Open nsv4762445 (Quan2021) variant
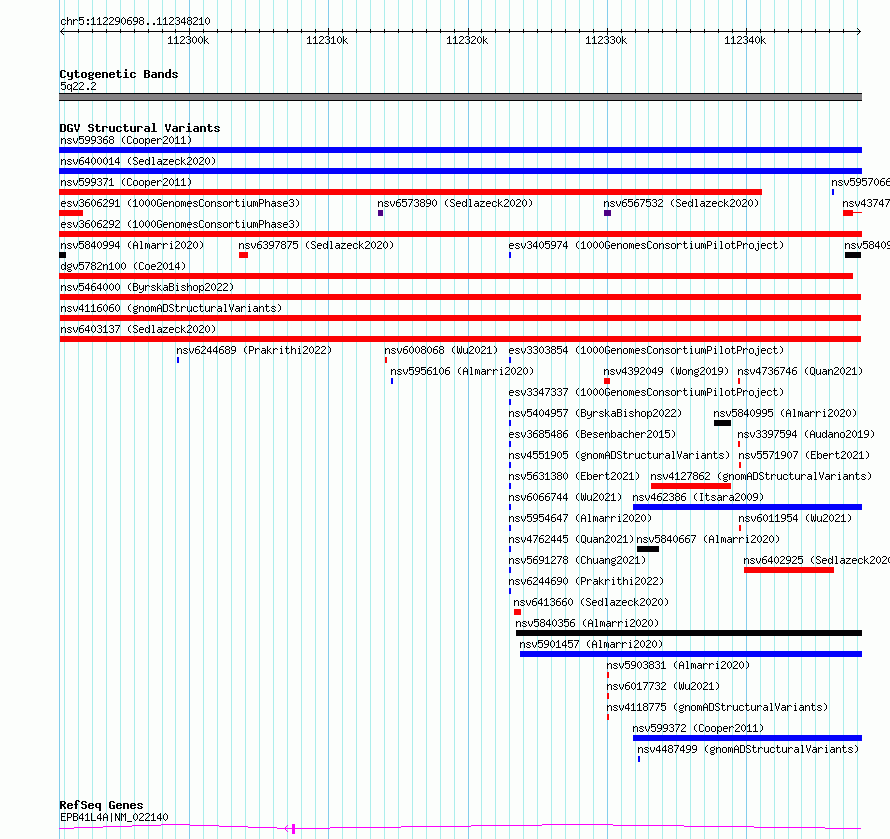Viewport: 890px width, 839px height. point(571,539)
